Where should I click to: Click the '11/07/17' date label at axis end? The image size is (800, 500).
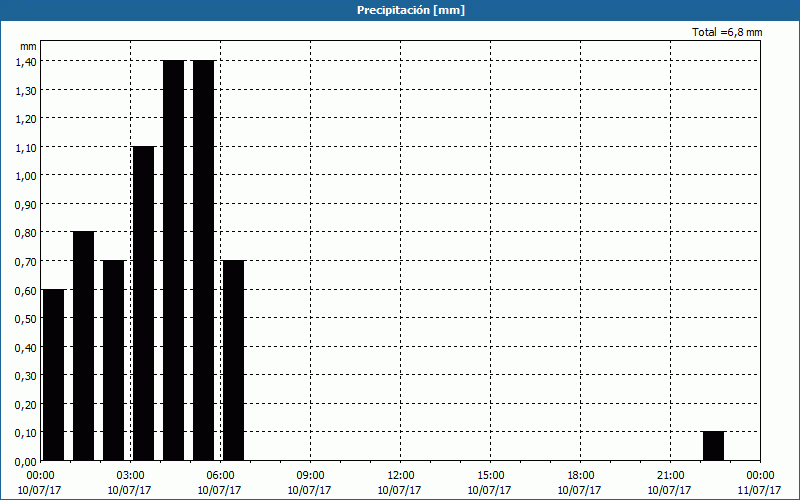coord(759,490)
